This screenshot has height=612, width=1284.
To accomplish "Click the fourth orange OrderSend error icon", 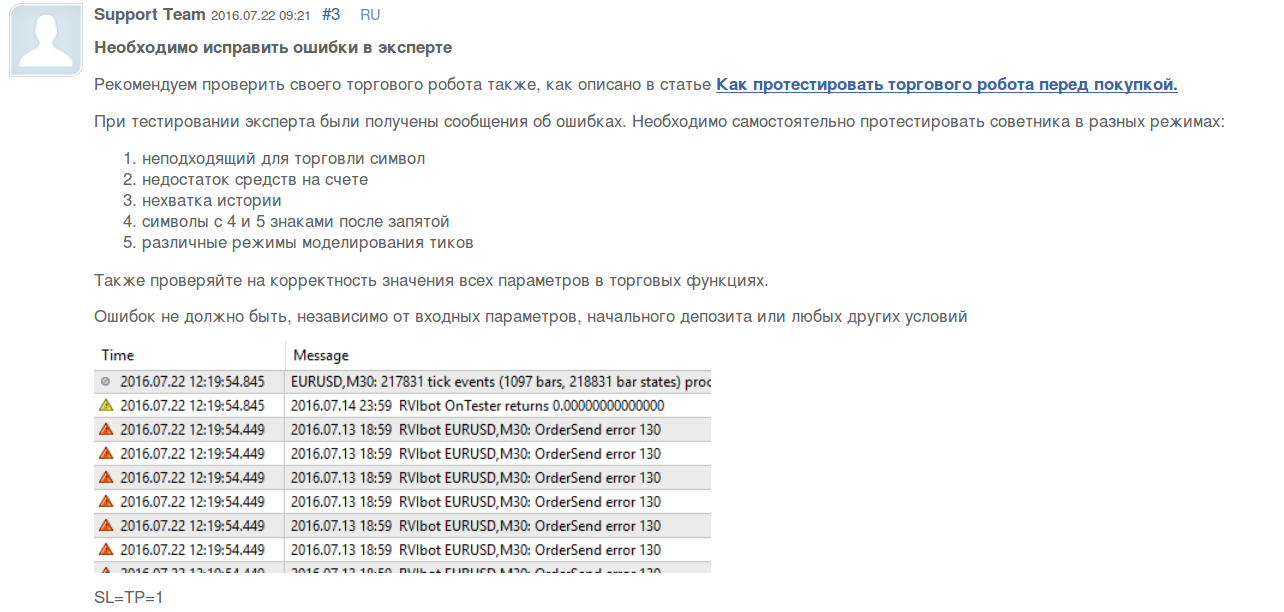I will pyautogui.click(x=106, y=501).
